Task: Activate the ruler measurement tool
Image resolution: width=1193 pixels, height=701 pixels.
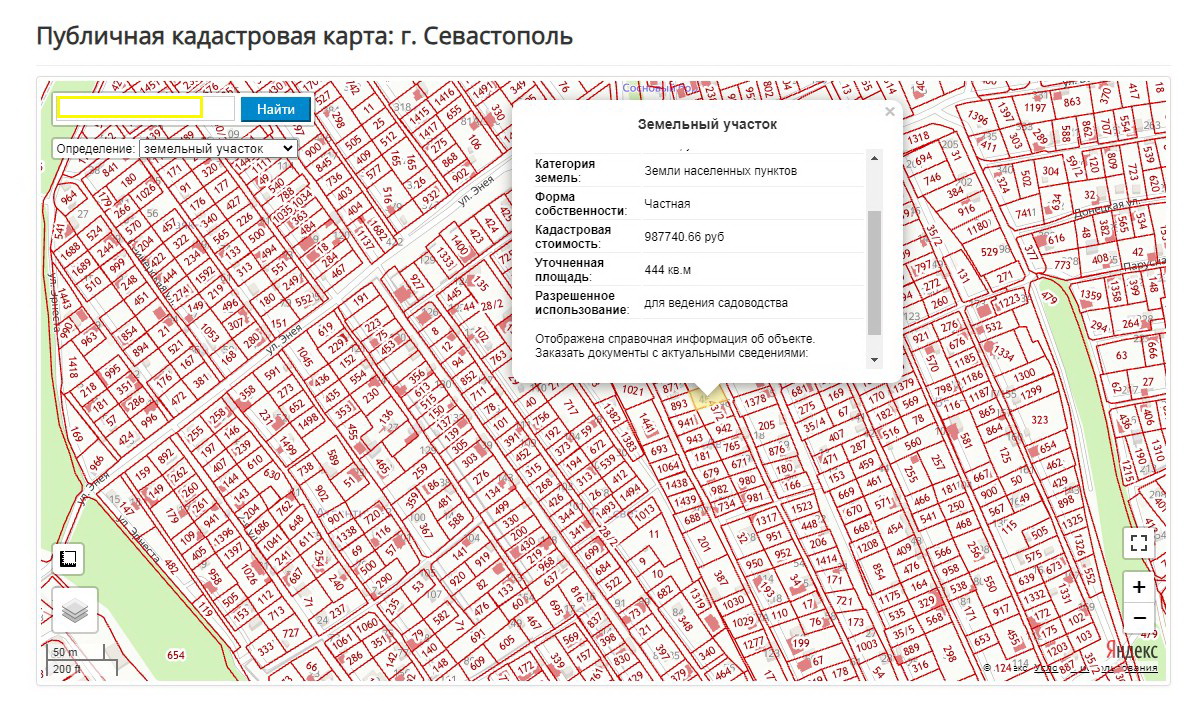Action: (68, 559)
